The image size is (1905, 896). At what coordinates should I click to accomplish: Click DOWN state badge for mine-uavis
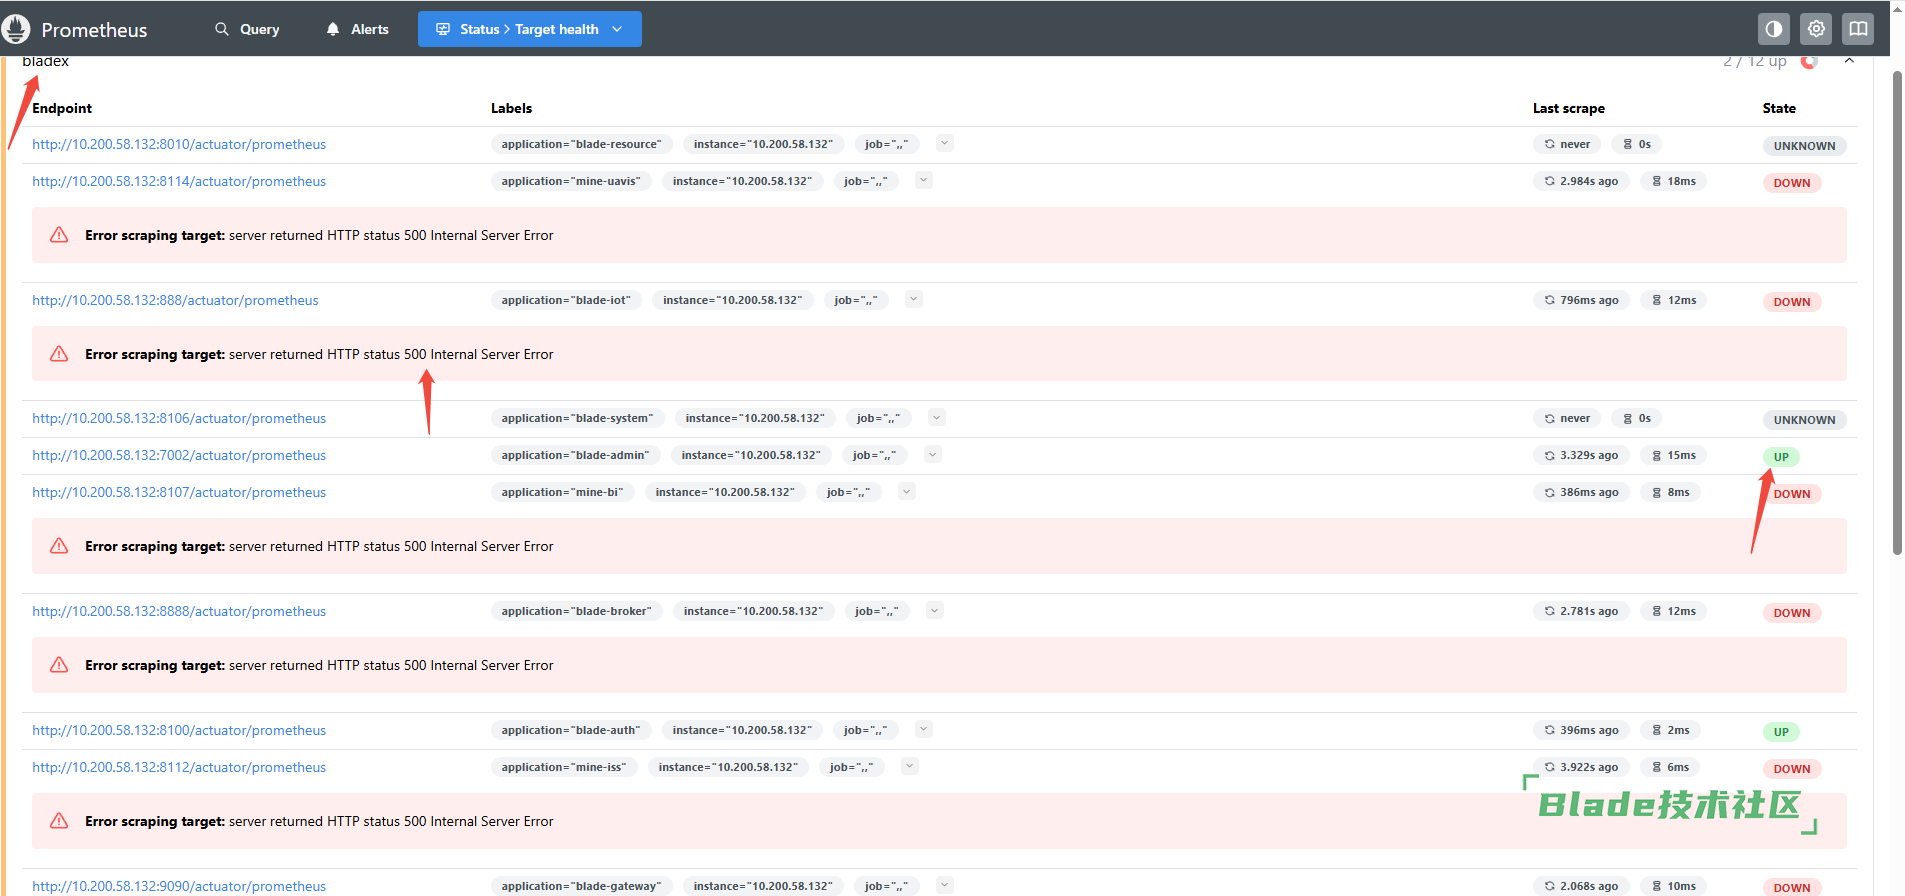1792,183
